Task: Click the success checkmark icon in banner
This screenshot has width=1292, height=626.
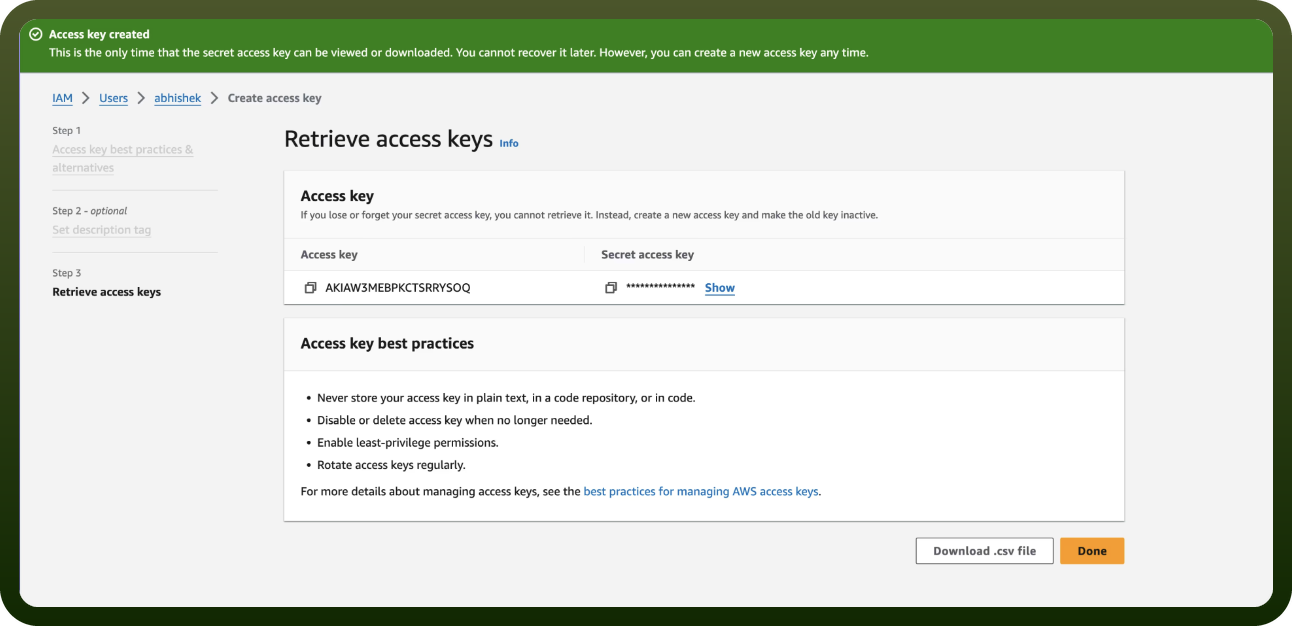Action: click(36, 34)
